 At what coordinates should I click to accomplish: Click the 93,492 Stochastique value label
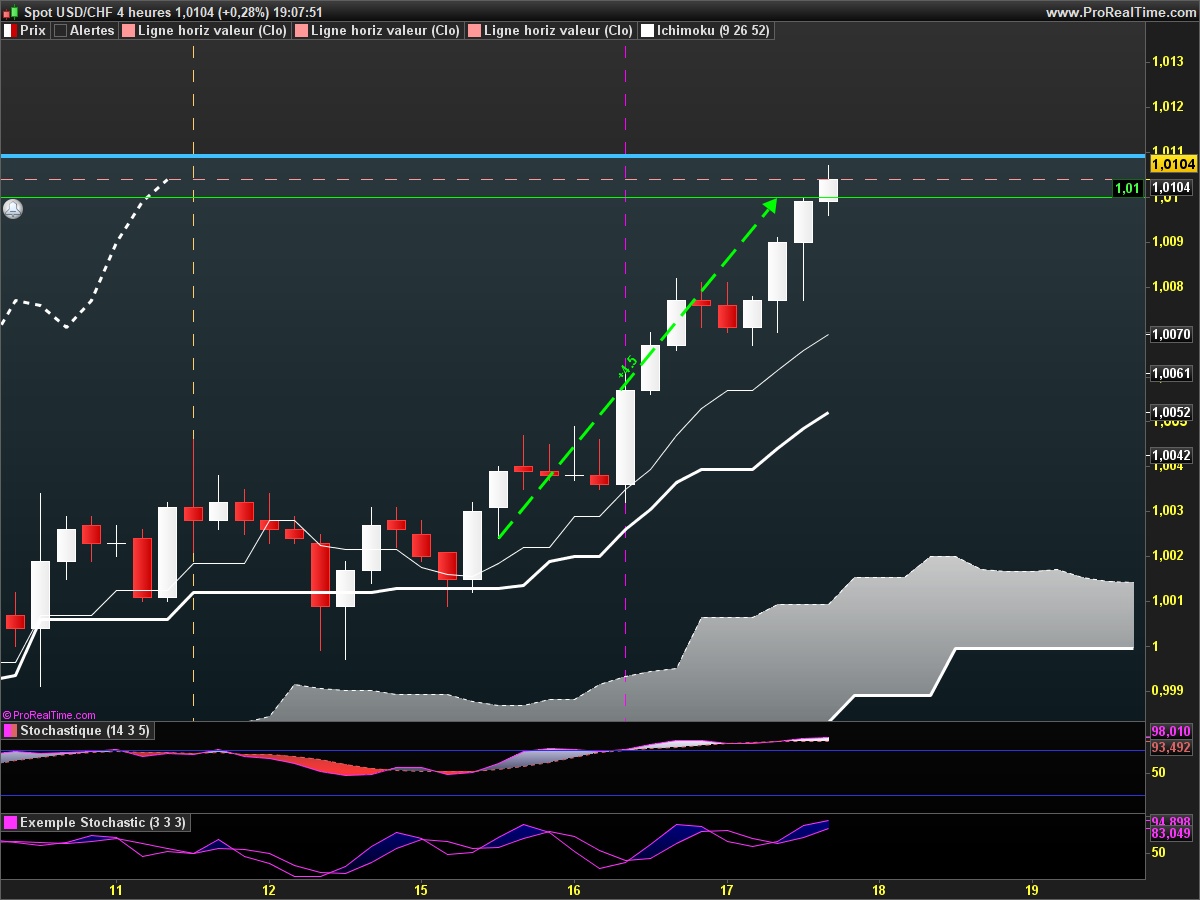[x=1171, y=747]
